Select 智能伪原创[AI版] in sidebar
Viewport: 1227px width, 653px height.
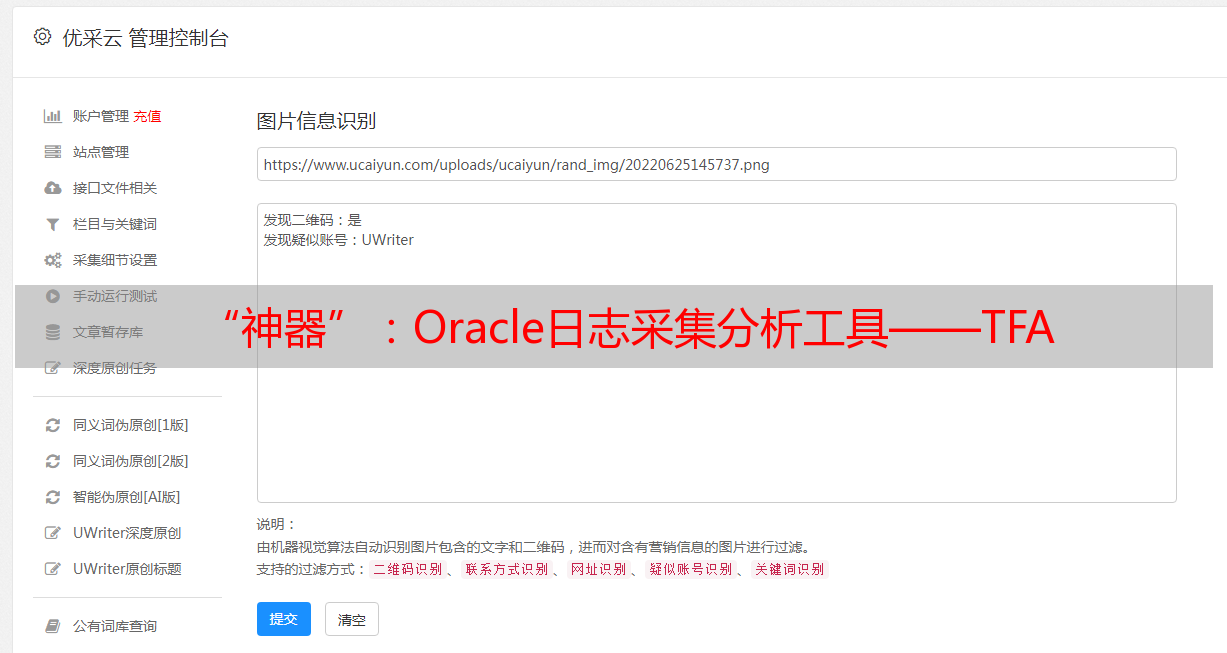coord(127,497)
